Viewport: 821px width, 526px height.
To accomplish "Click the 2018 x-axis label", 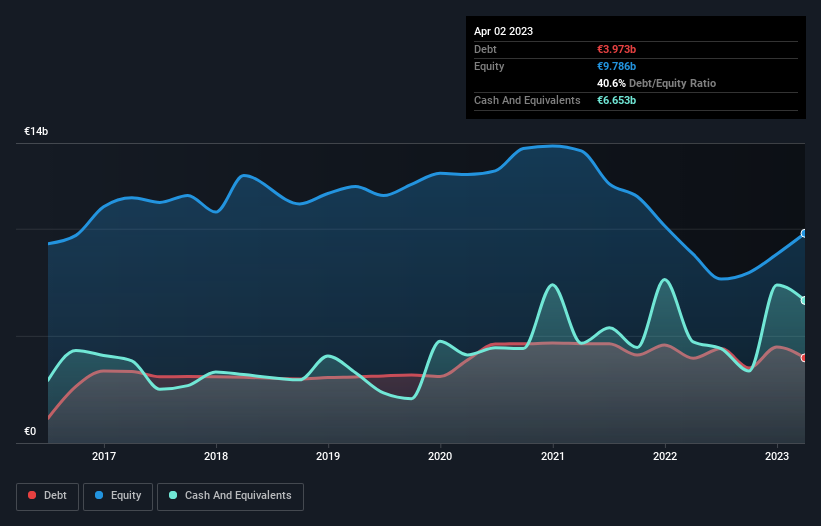I will (x=216, y=456).
